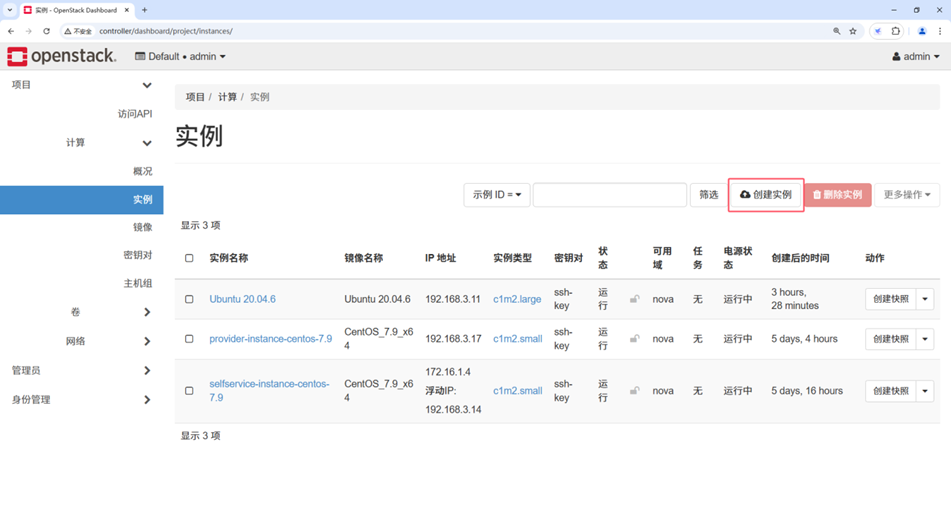
Task: Check the provider-instance-centos-7.9 row
Action: (x=189, y=338)
